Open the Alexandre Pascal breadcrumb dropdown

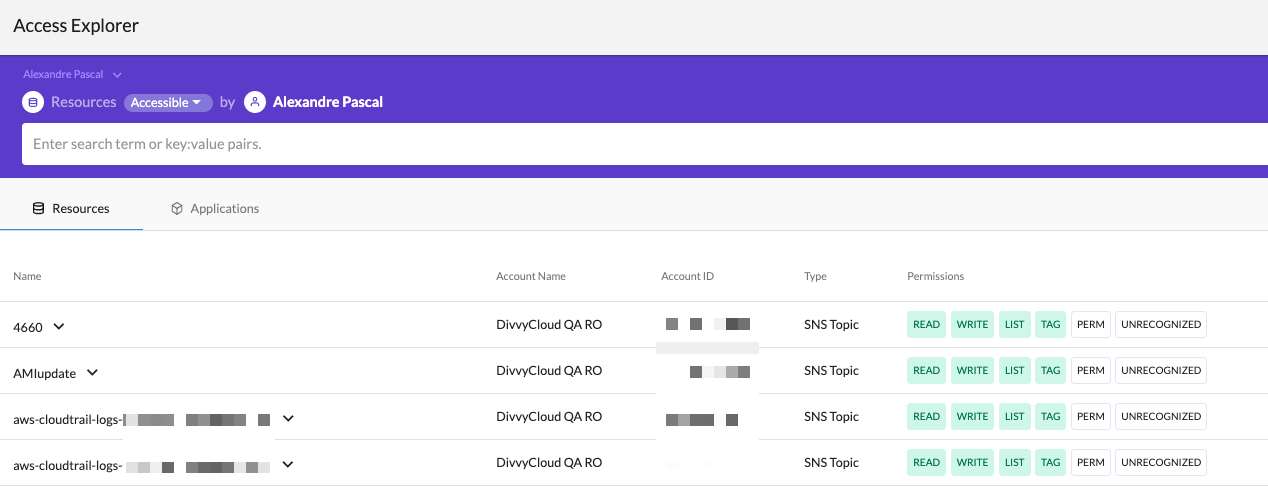tap(72, 74)
